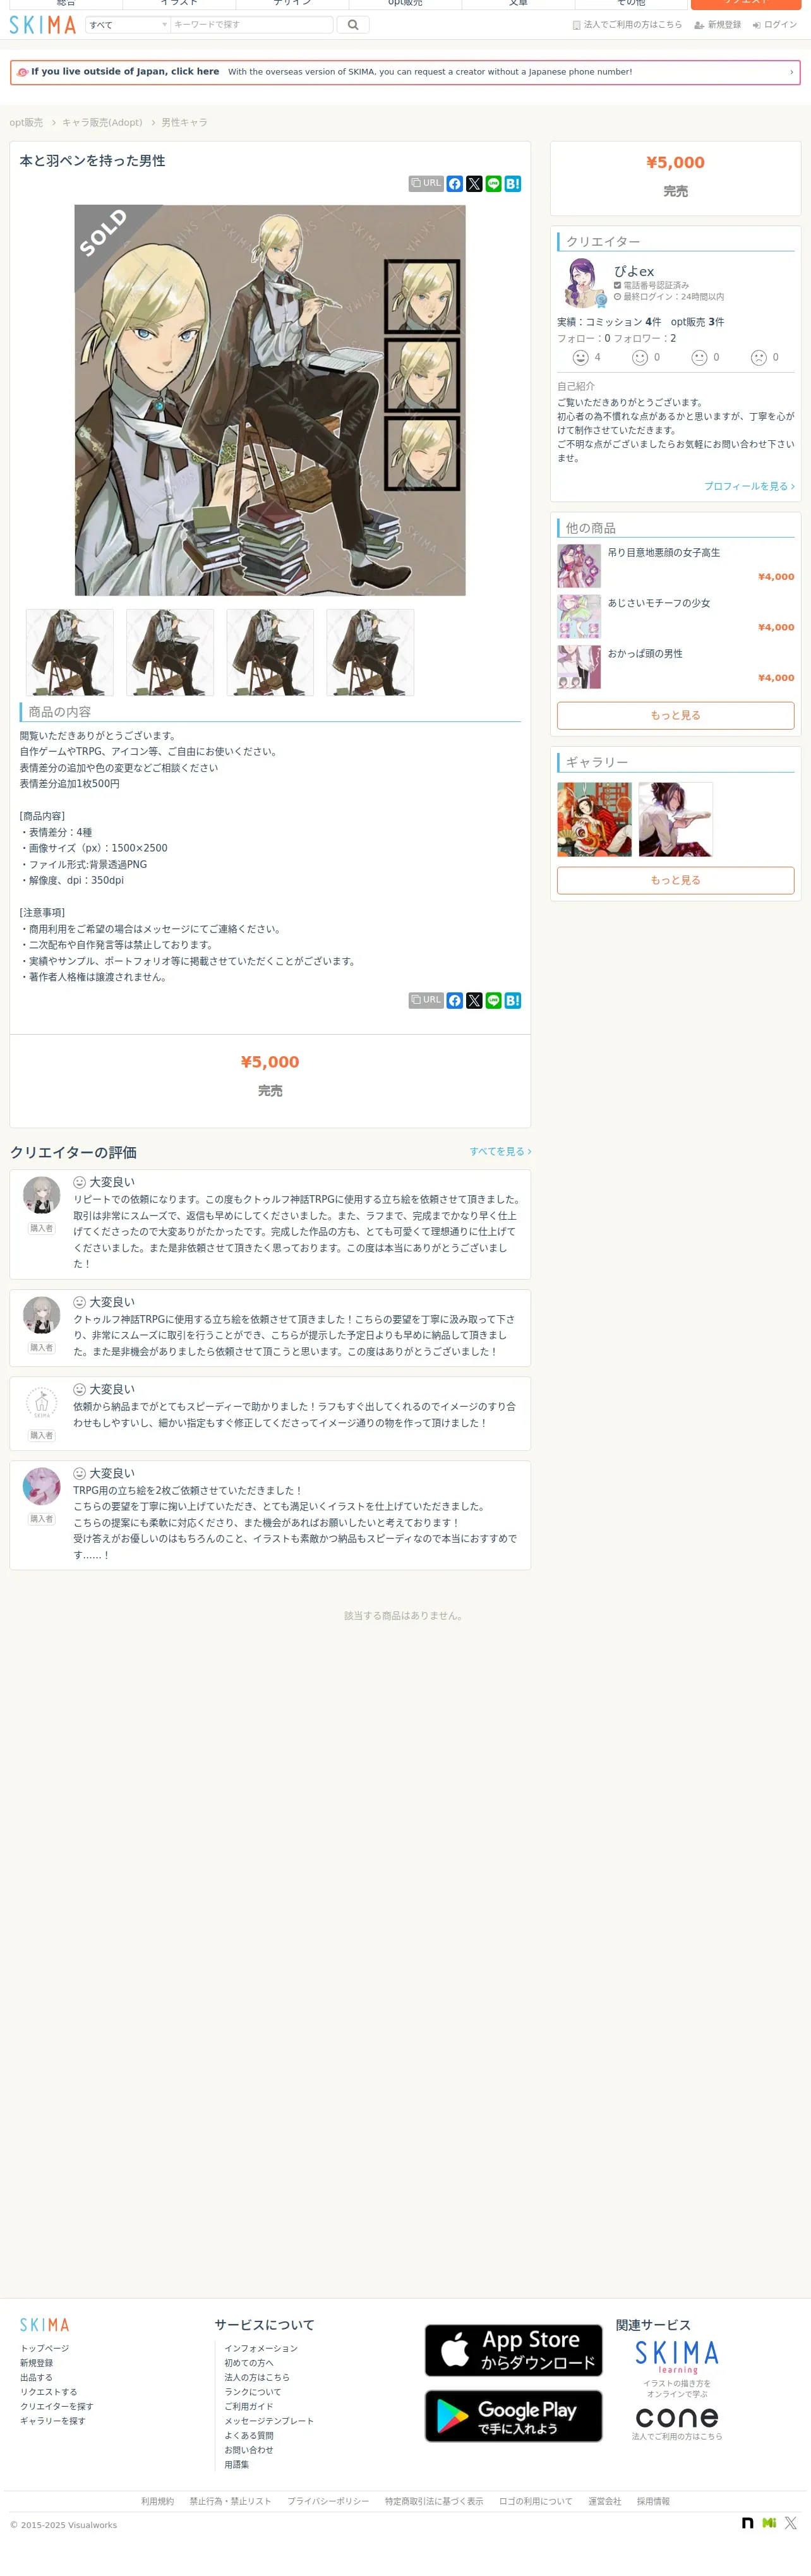Open the note icon in the footer
The height and width of the screenshot is (2576, 811).
747,2523
